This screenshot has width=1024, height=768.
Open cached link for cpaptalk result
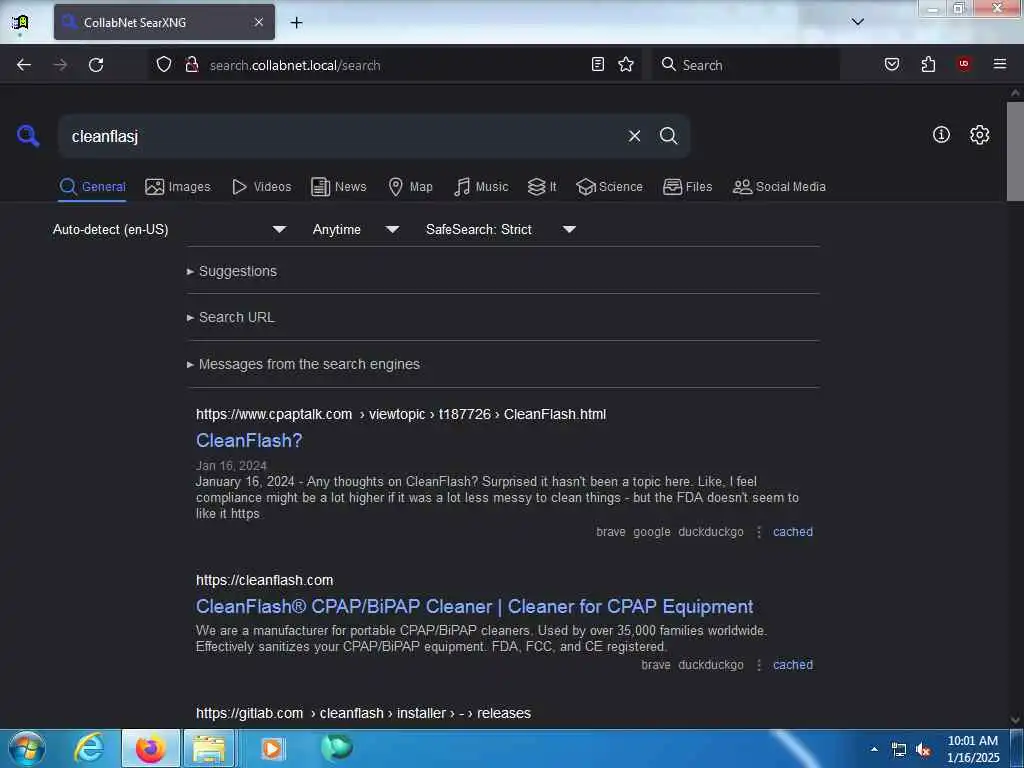pyautogui.click(x=793, y=532)
